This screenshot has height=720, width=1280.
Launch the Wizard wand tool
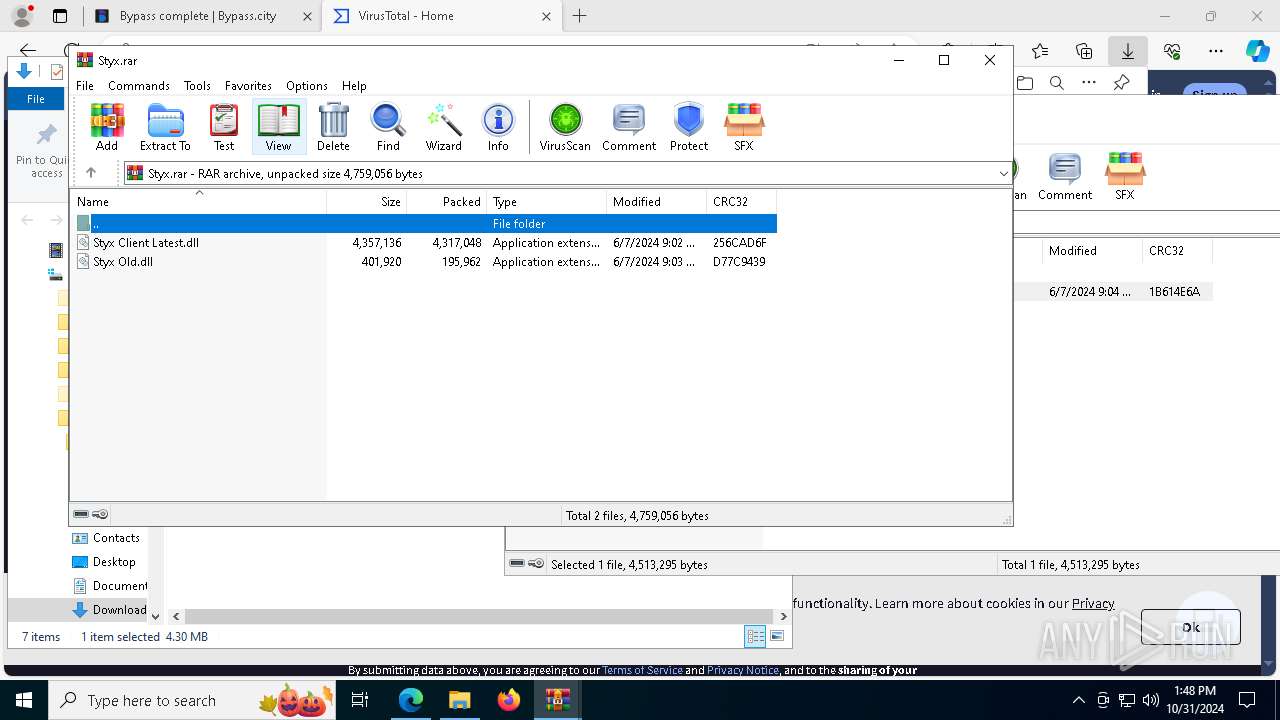tap(444, 127)
